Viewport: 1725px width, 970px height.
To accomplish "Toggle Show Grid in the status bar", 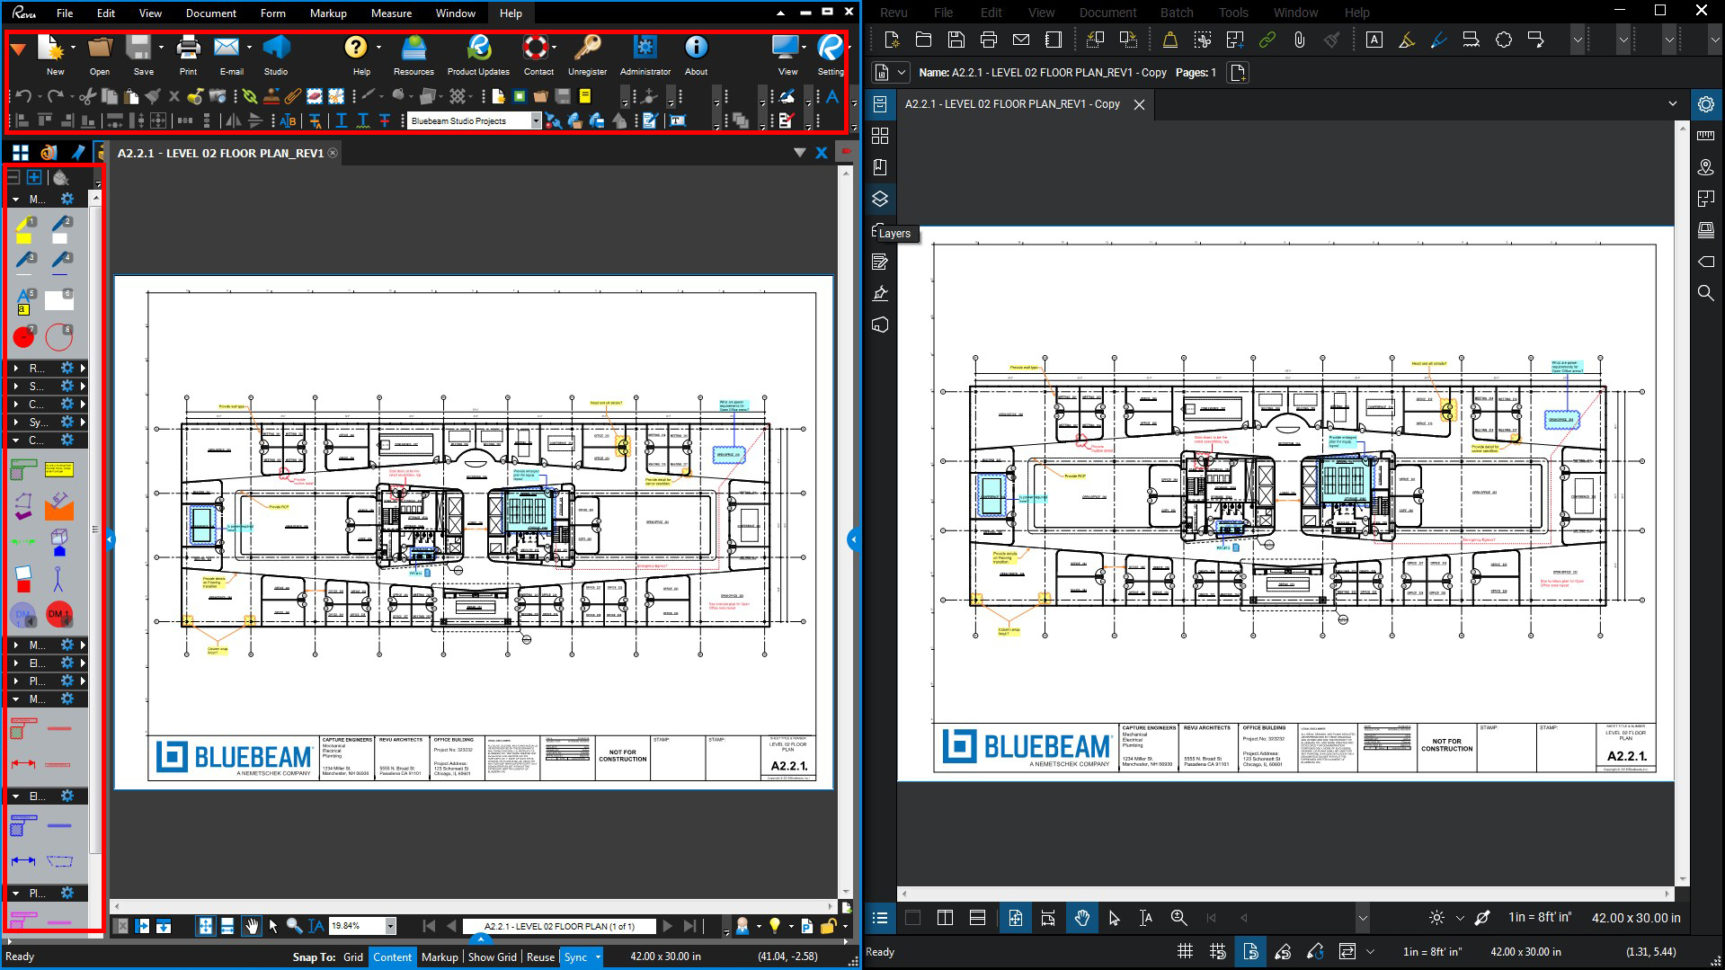I will coord(492,957).
